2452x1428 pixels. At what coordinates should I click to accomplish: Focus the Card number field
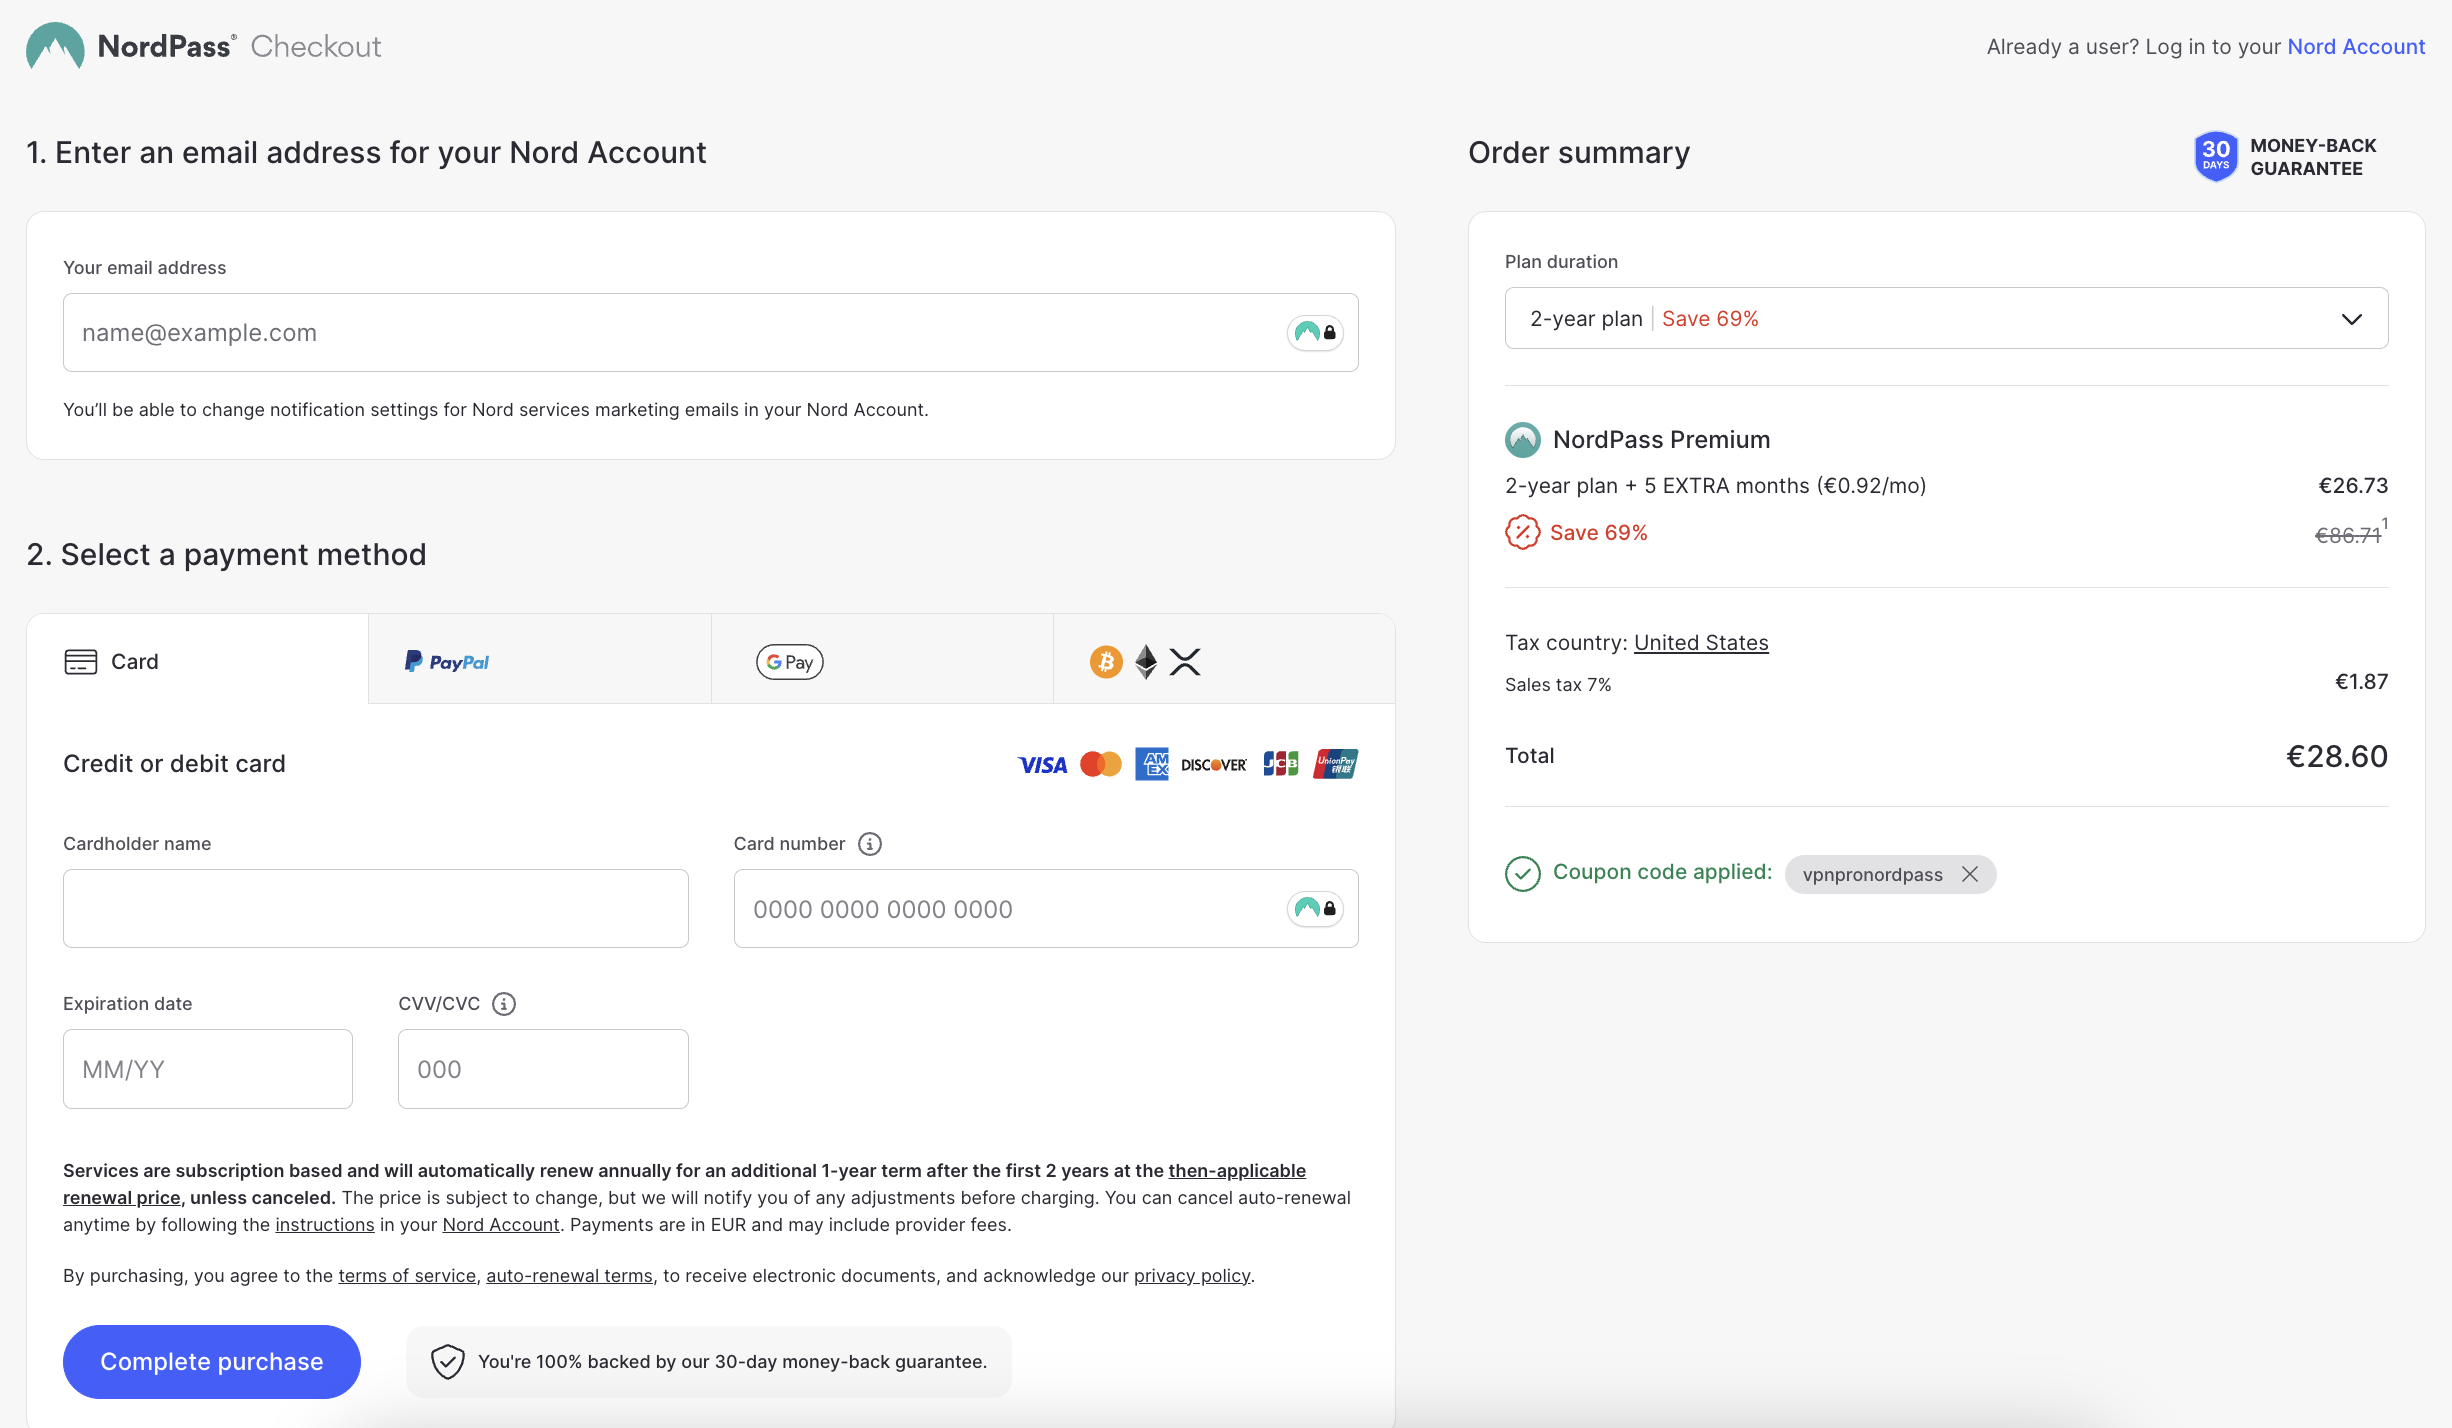point(1046,908)
